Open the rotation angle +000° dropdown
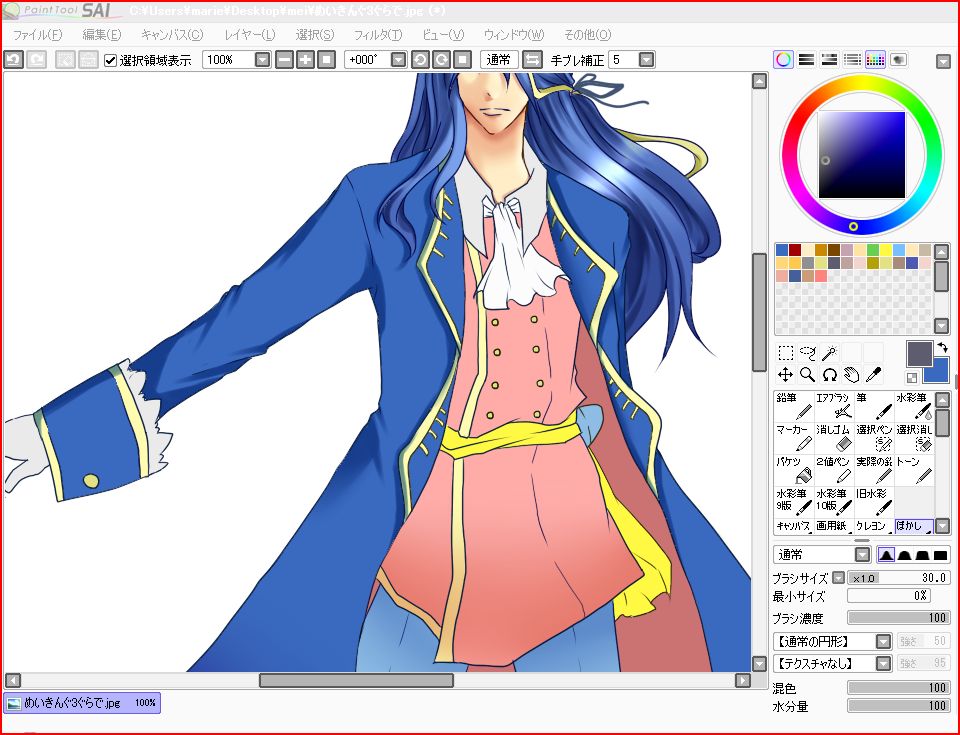This screenshot has width=960, height=735. (x=399, y=59)
